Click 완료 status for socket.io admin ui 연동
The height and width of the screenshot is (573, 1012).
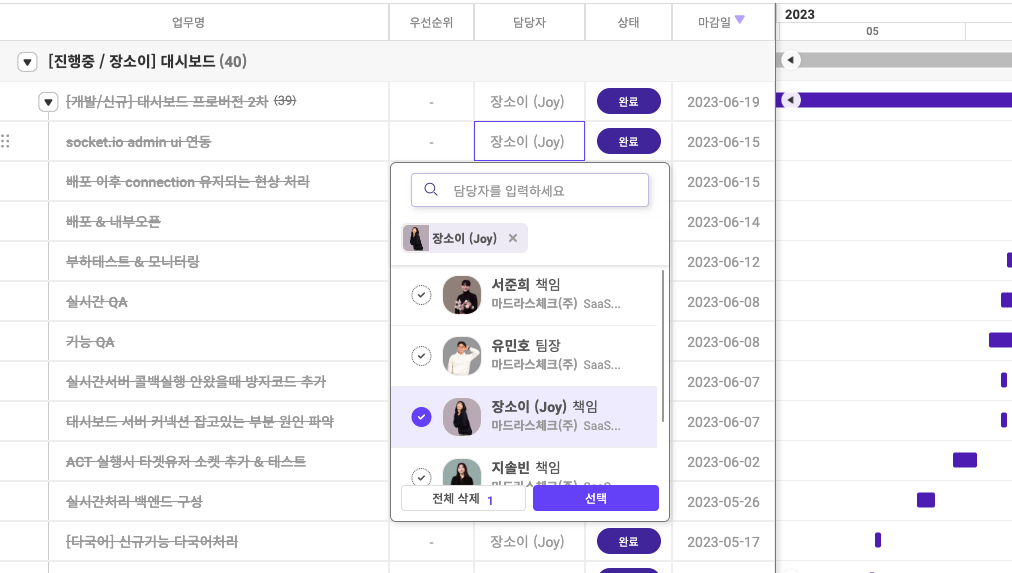coord(629,141)
